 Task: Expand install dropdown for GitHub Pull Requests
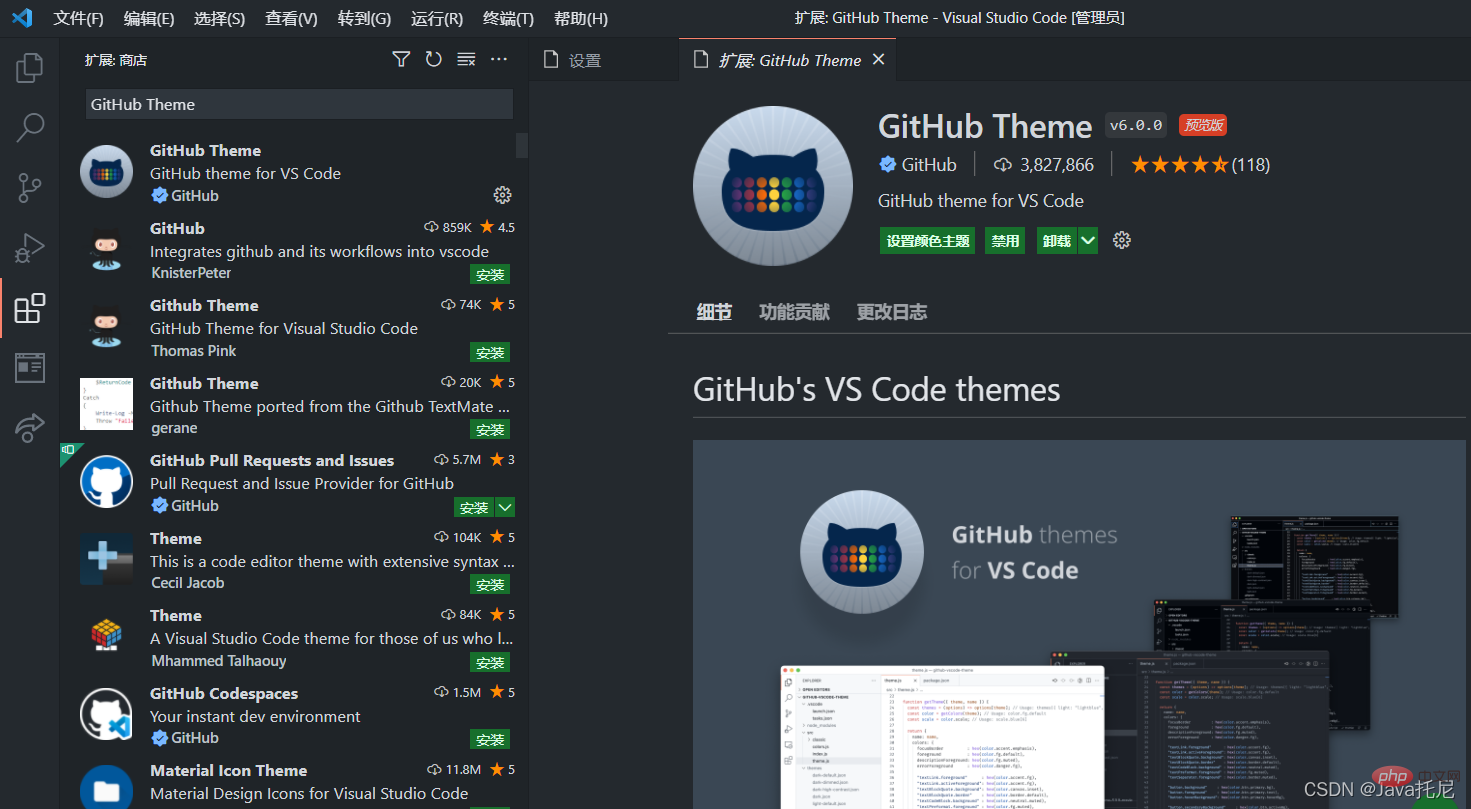tap(506, 507)
